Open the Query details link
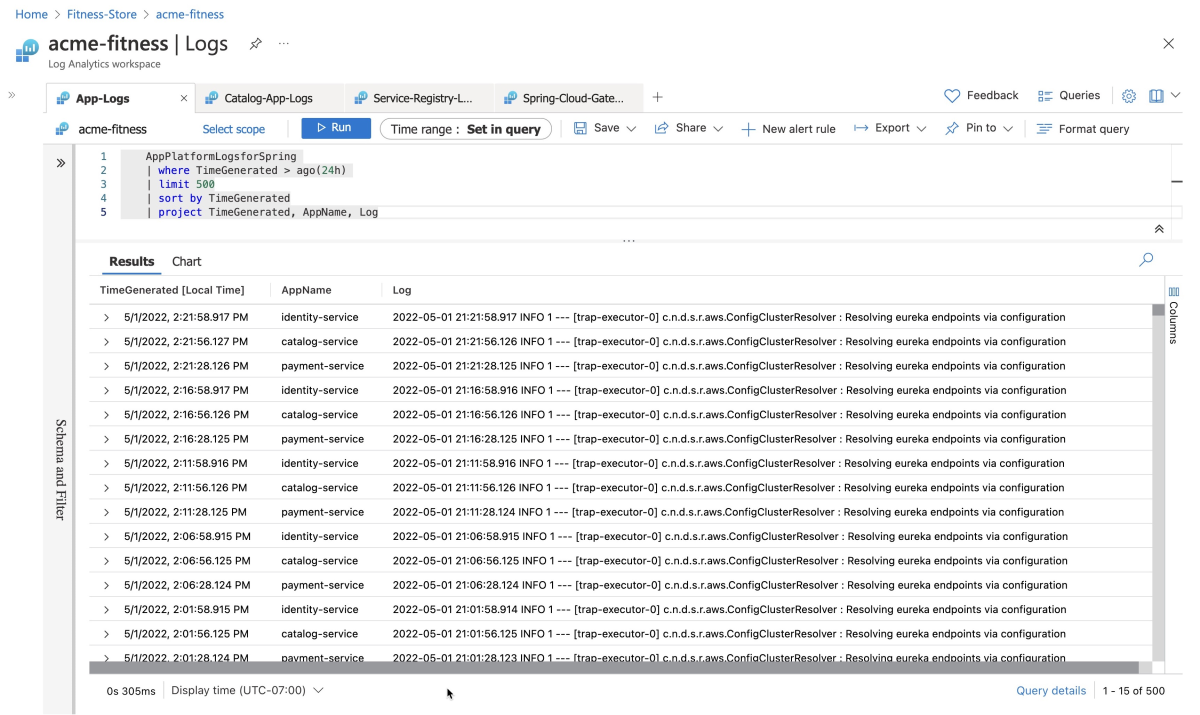 pyautogui.click(x=1051, y=690)
